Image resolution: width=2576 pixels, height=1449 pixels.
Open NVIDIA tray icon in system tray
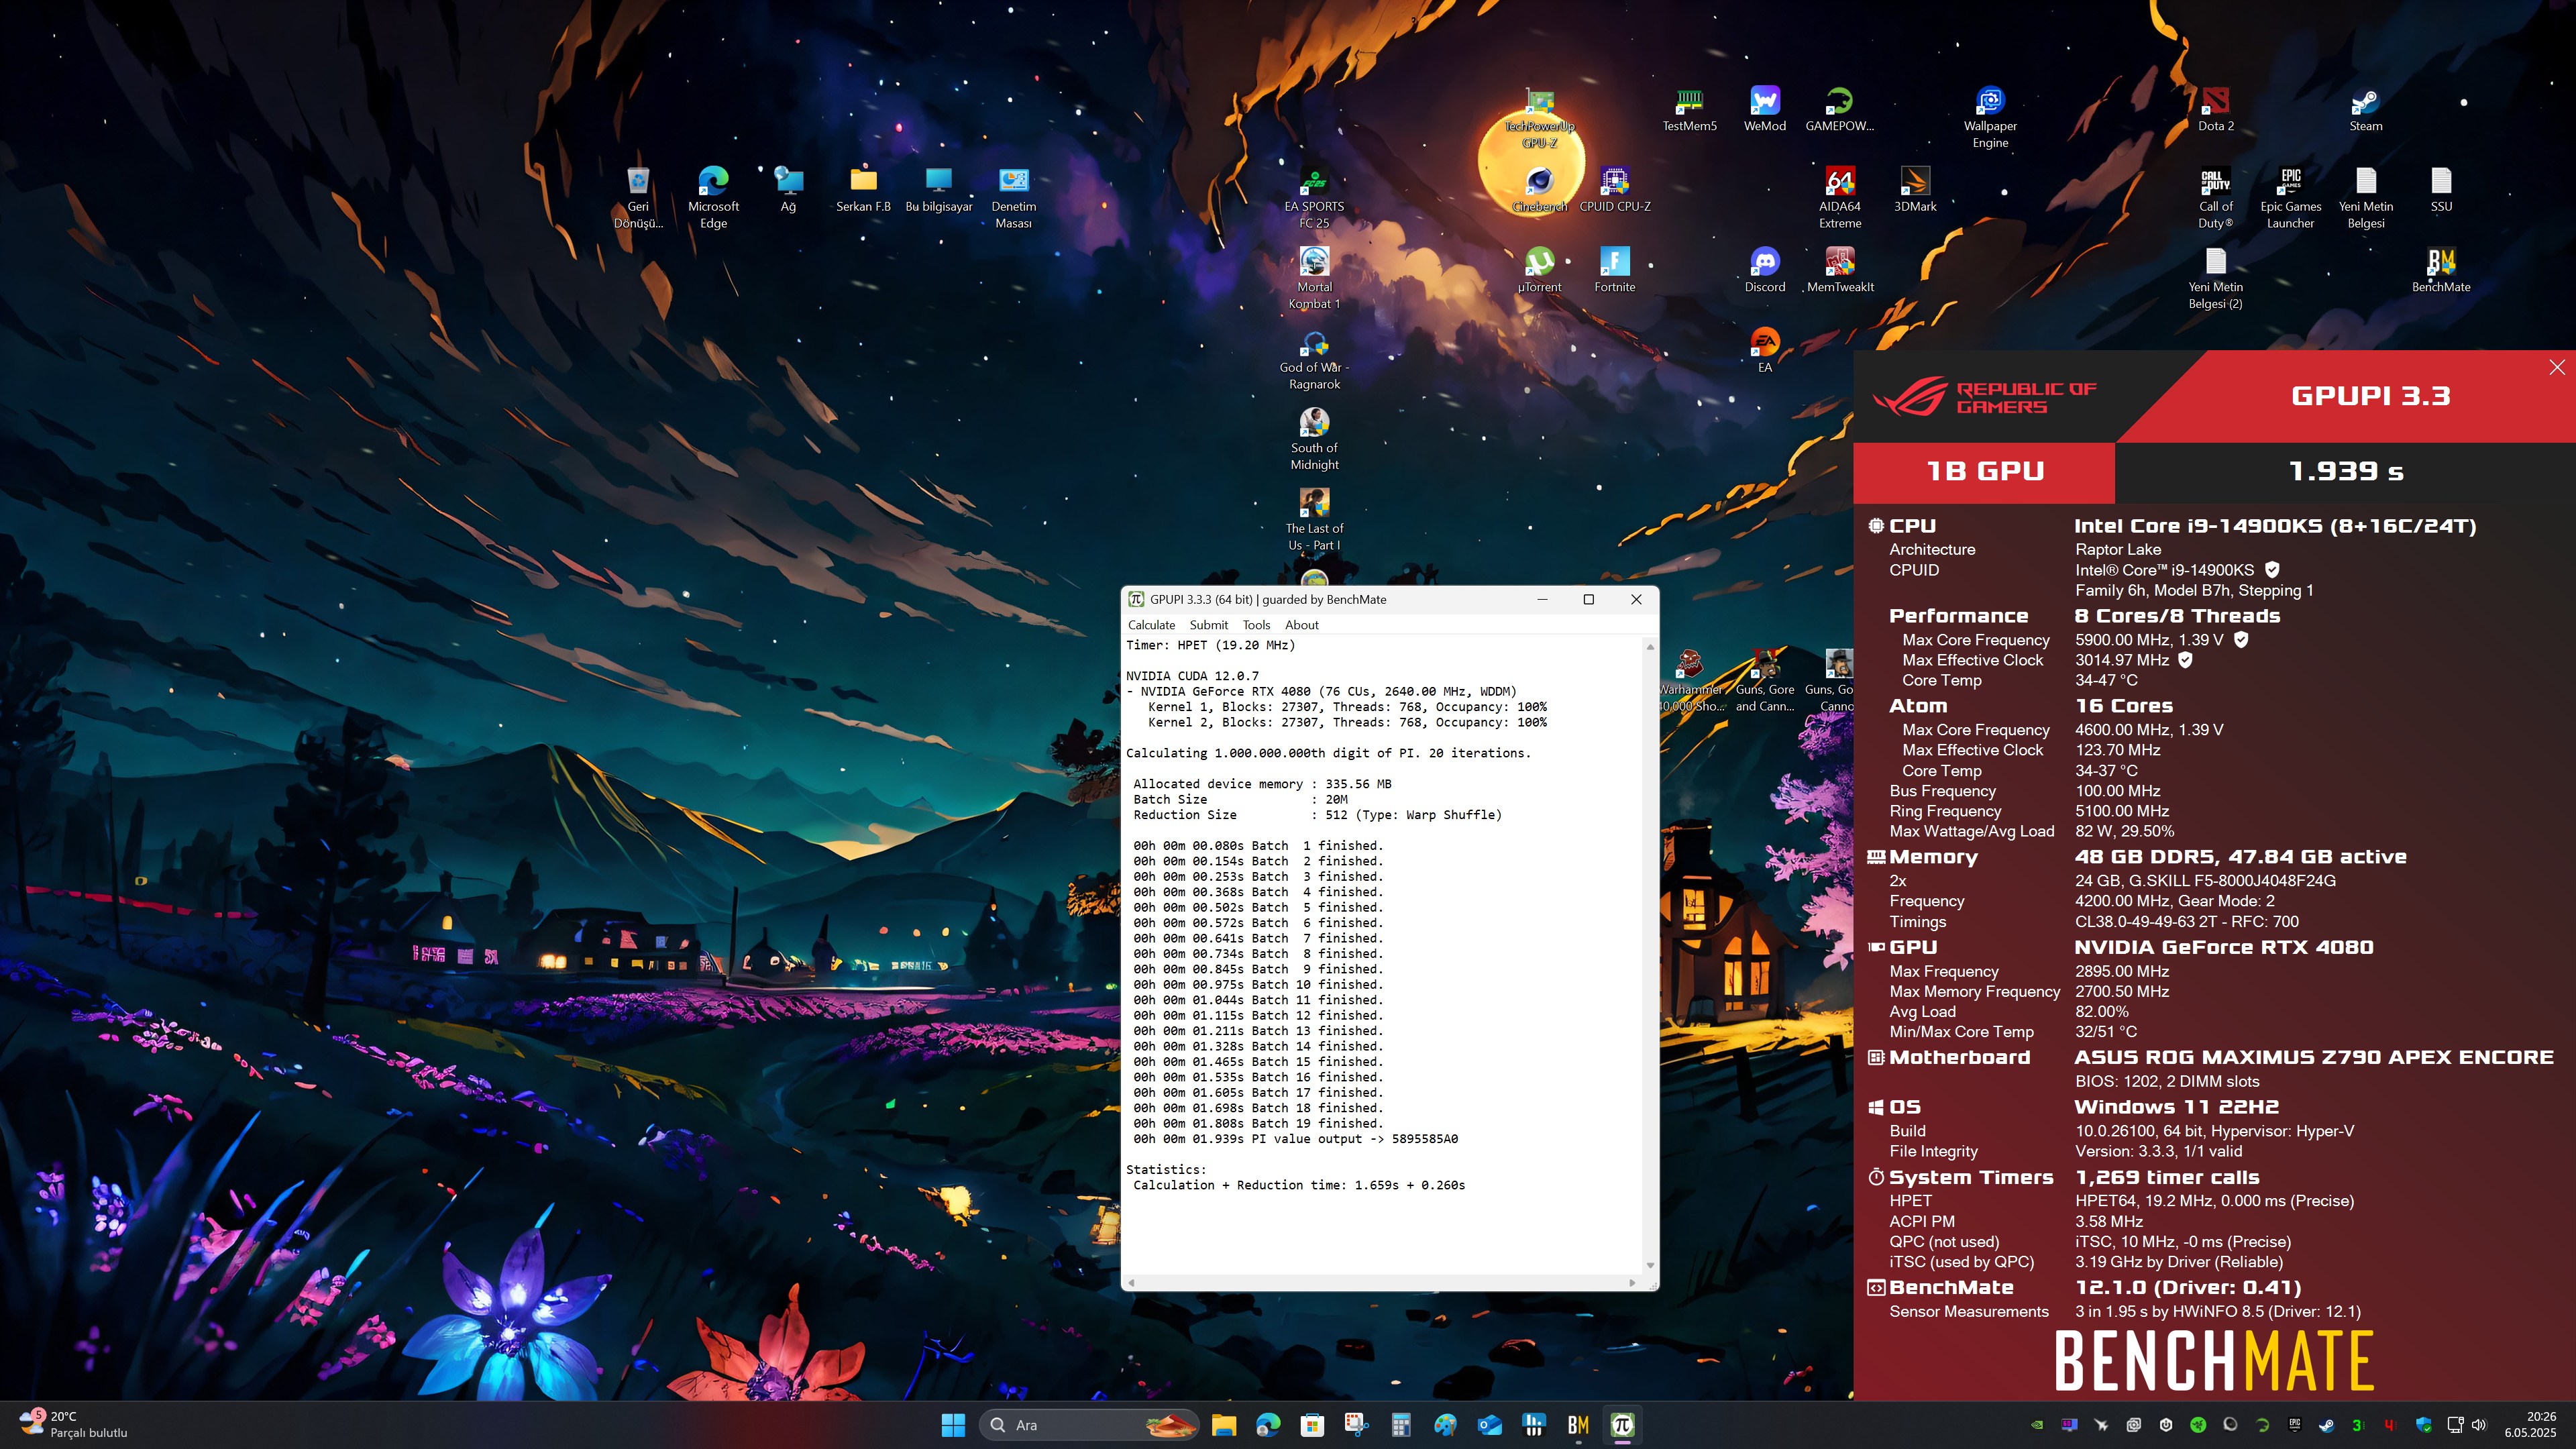click(2037, 1425)
